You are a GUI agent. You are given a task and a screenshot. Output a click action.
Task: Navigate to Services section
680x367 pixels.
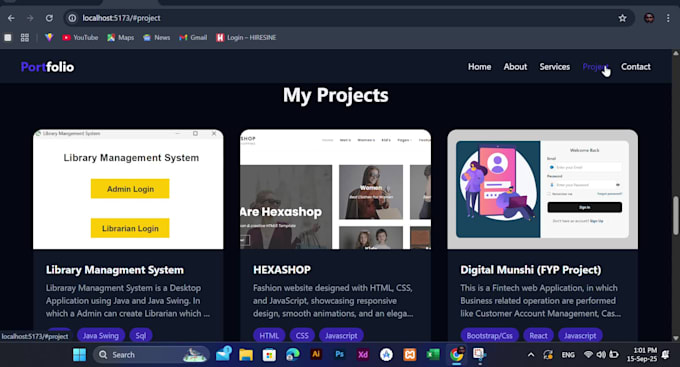point(555,67)
